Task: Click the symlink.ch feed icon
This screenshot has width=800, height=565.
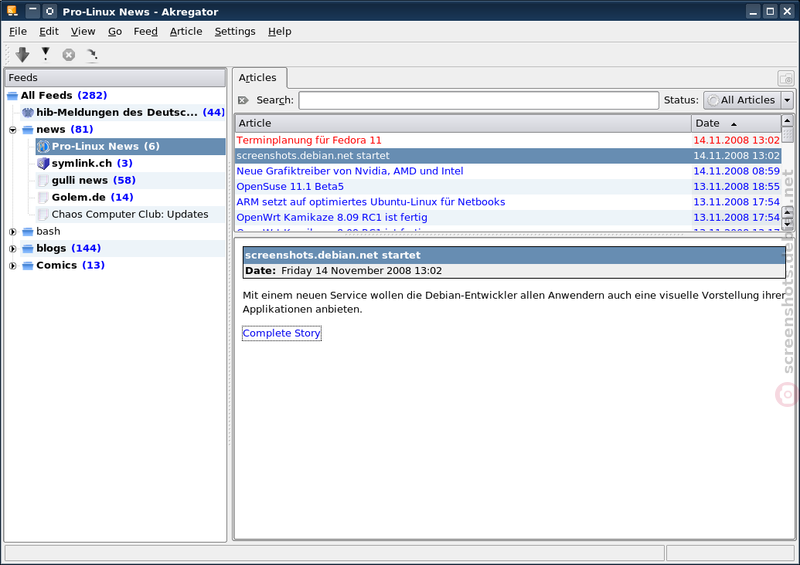Action: [x=43, y=163]
